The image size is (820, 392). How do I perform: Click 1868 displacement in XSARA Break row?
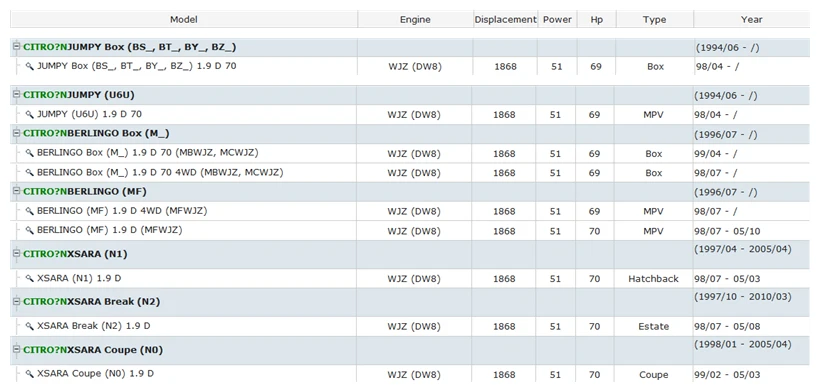tap(504, 327)
